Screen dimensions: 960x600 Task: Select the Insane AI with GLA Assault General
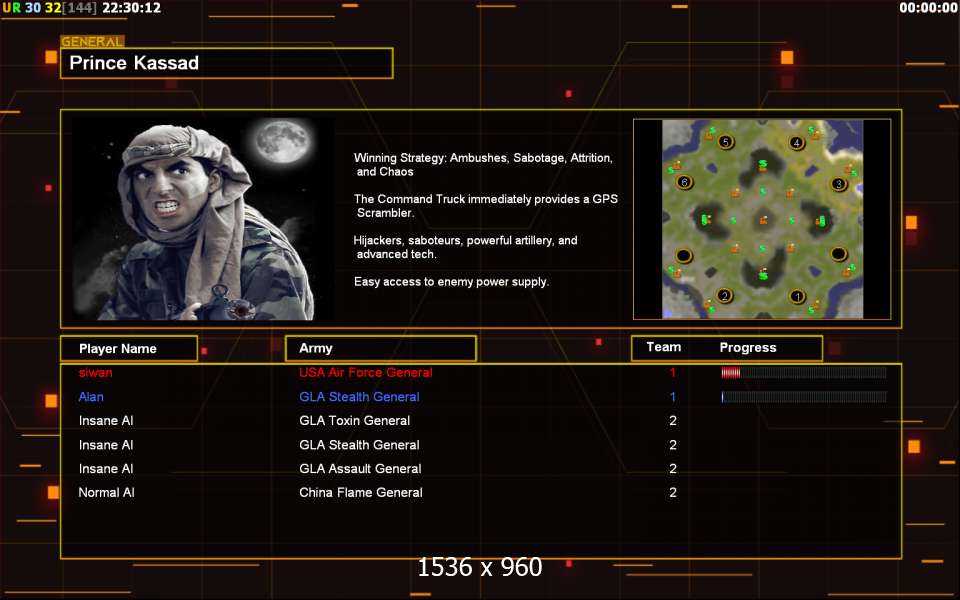[106, 468]
